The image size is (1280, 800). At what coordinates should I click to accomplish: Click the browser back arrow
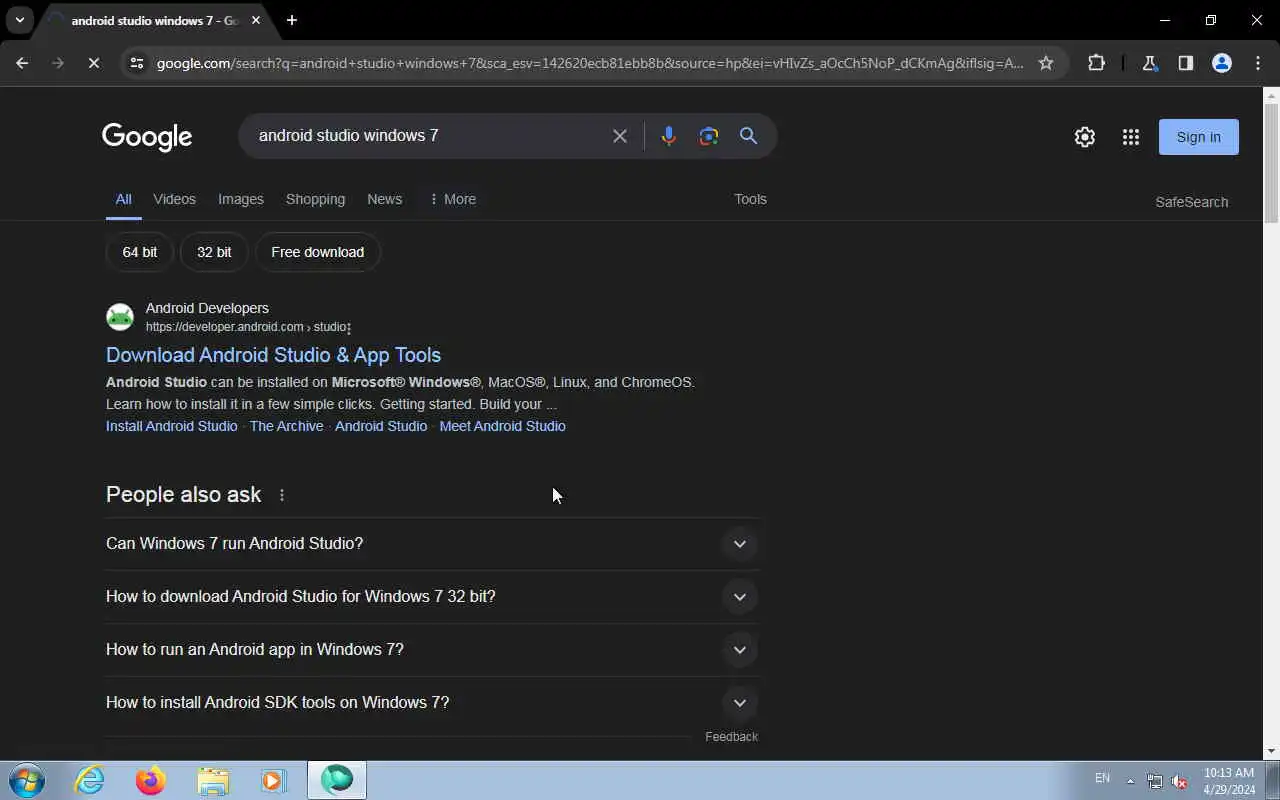(x=22, y=63)
